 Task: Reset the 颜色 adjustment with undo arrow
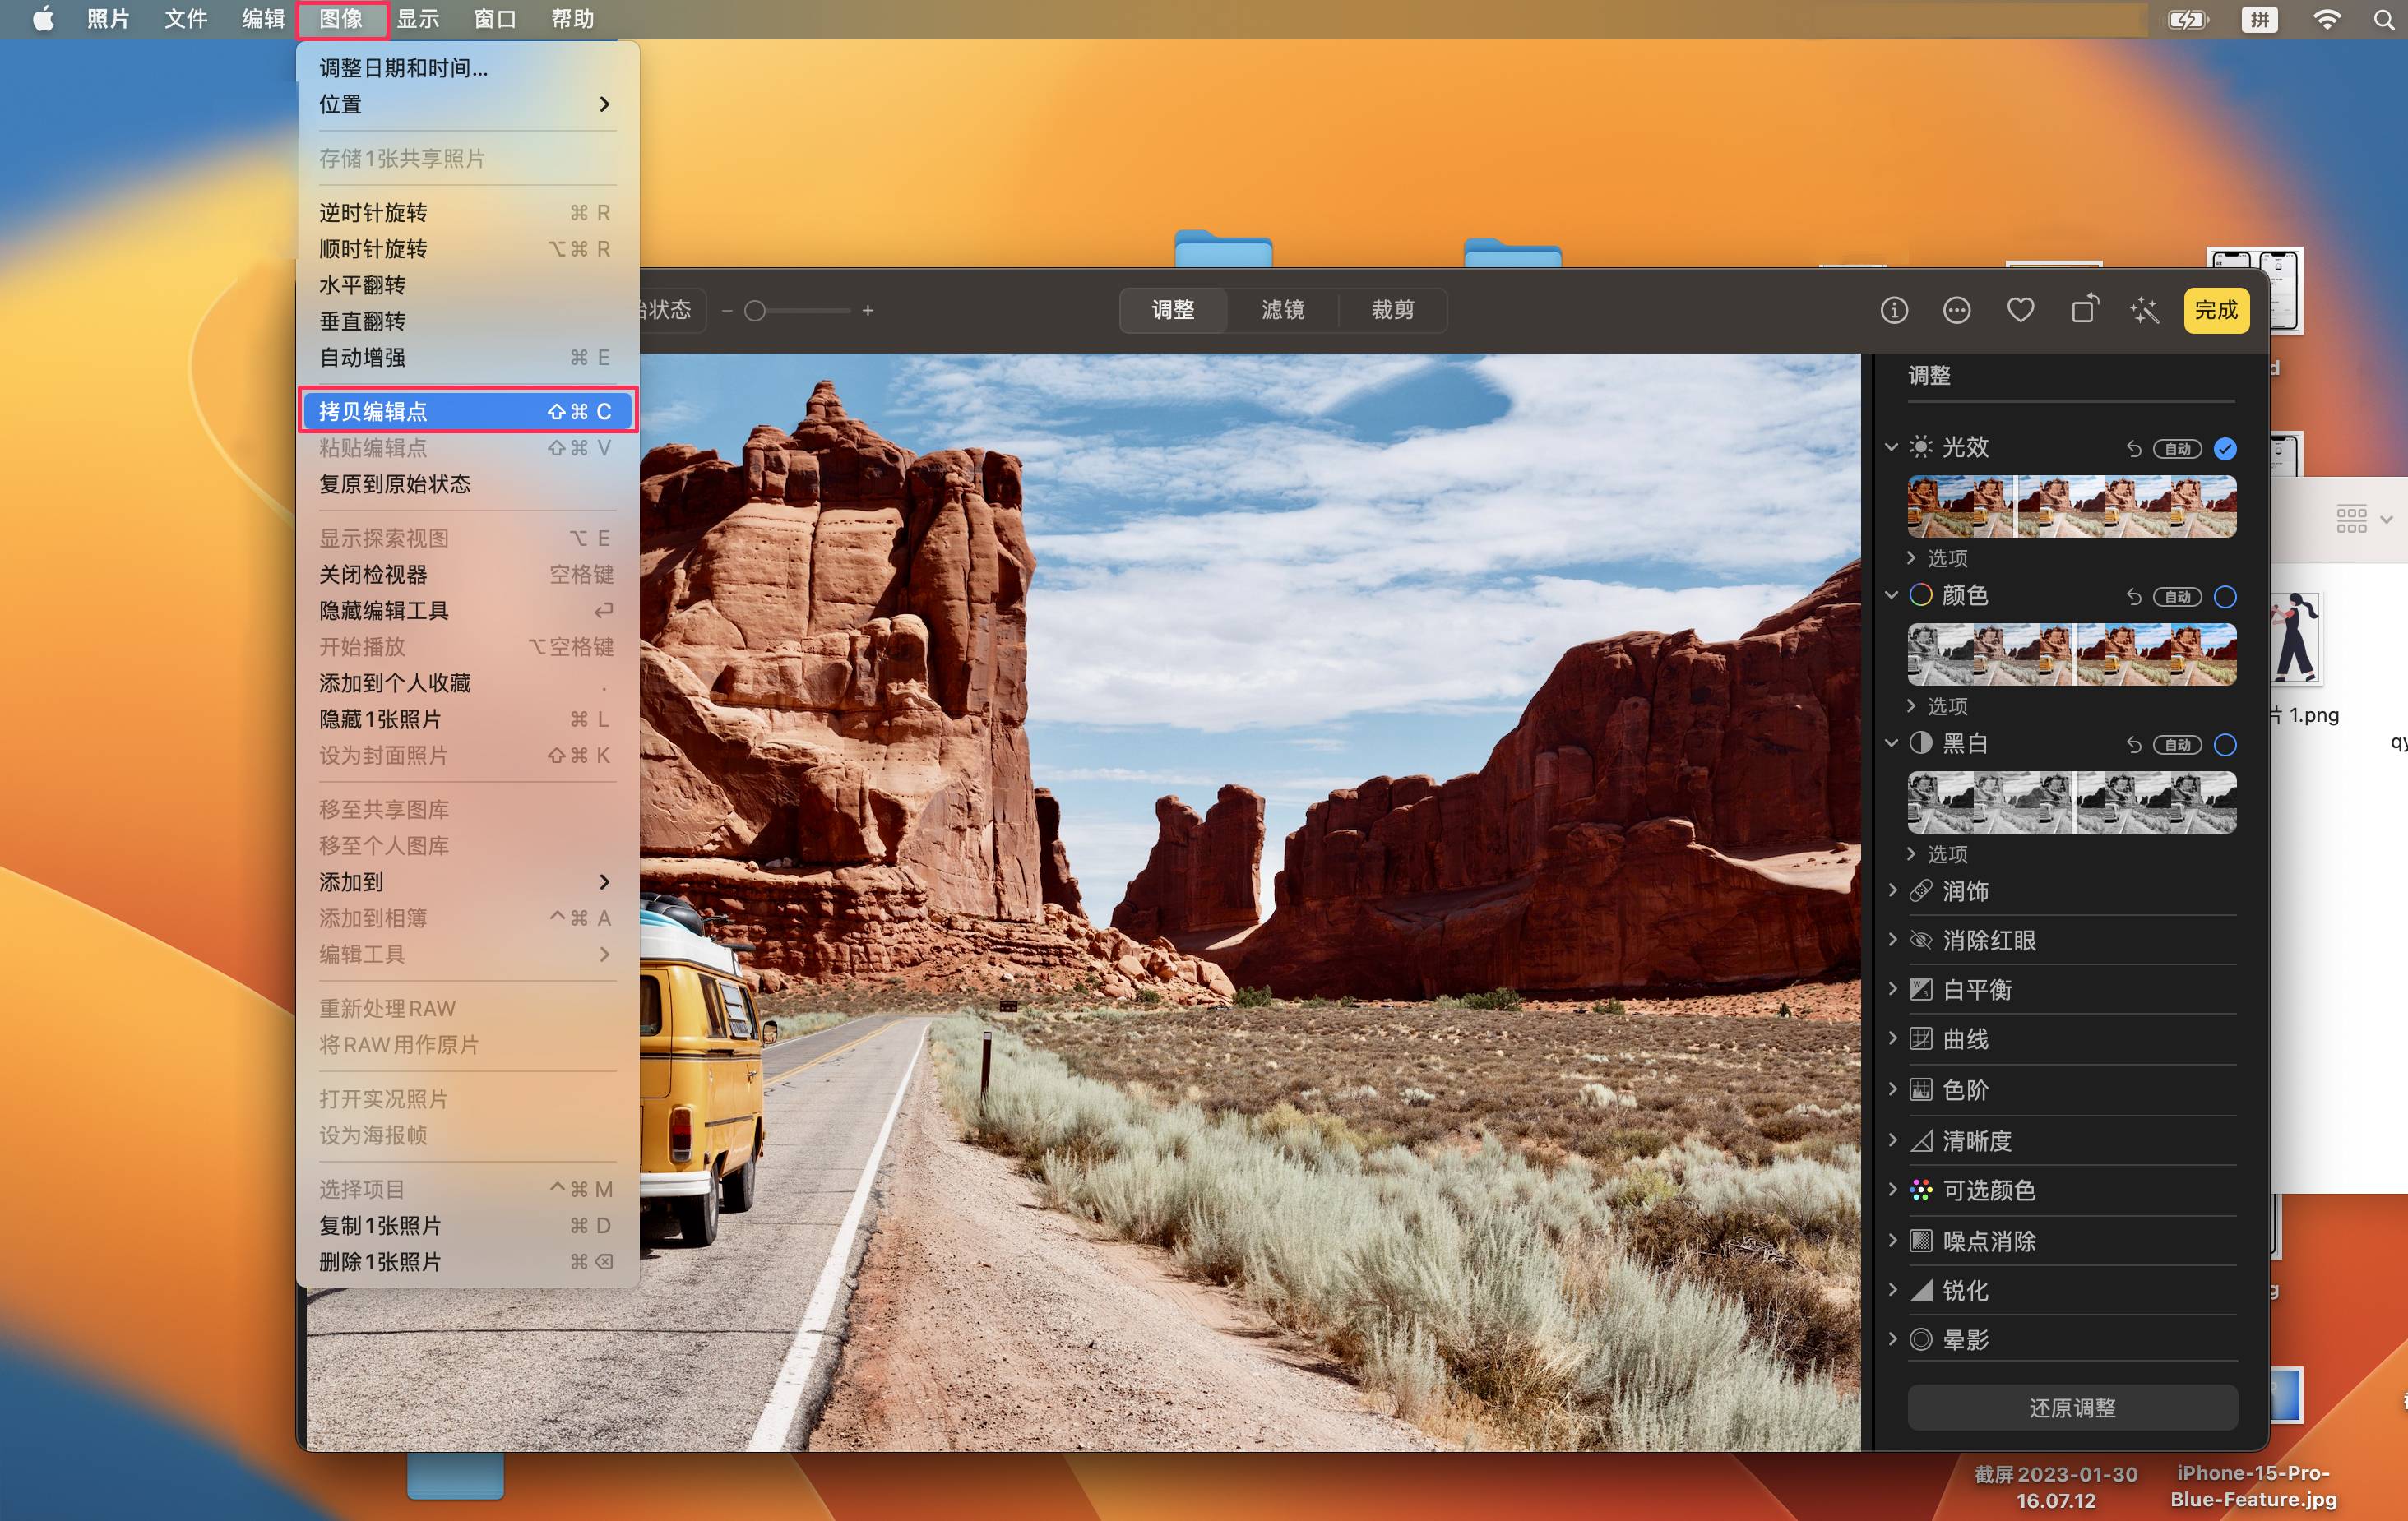2133,596
